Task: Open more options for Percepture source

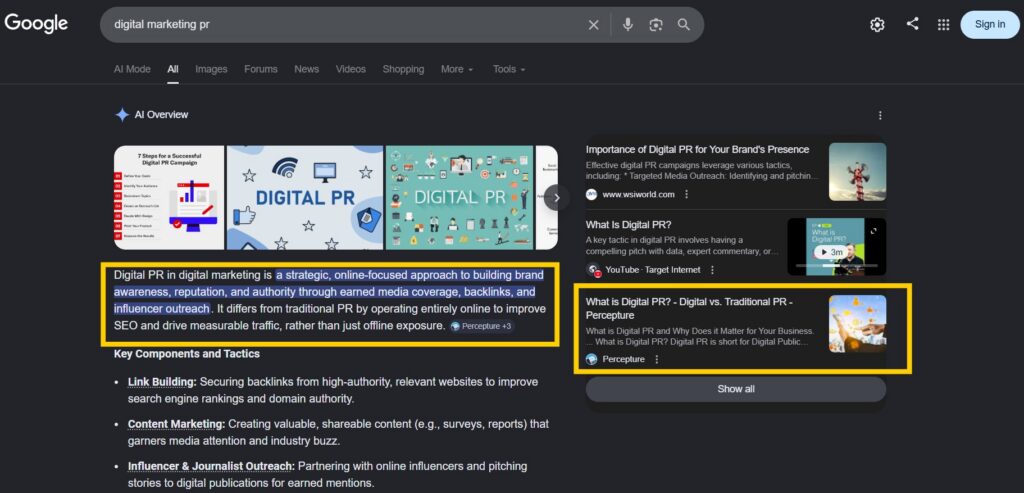Action: [x=656, y=359]
